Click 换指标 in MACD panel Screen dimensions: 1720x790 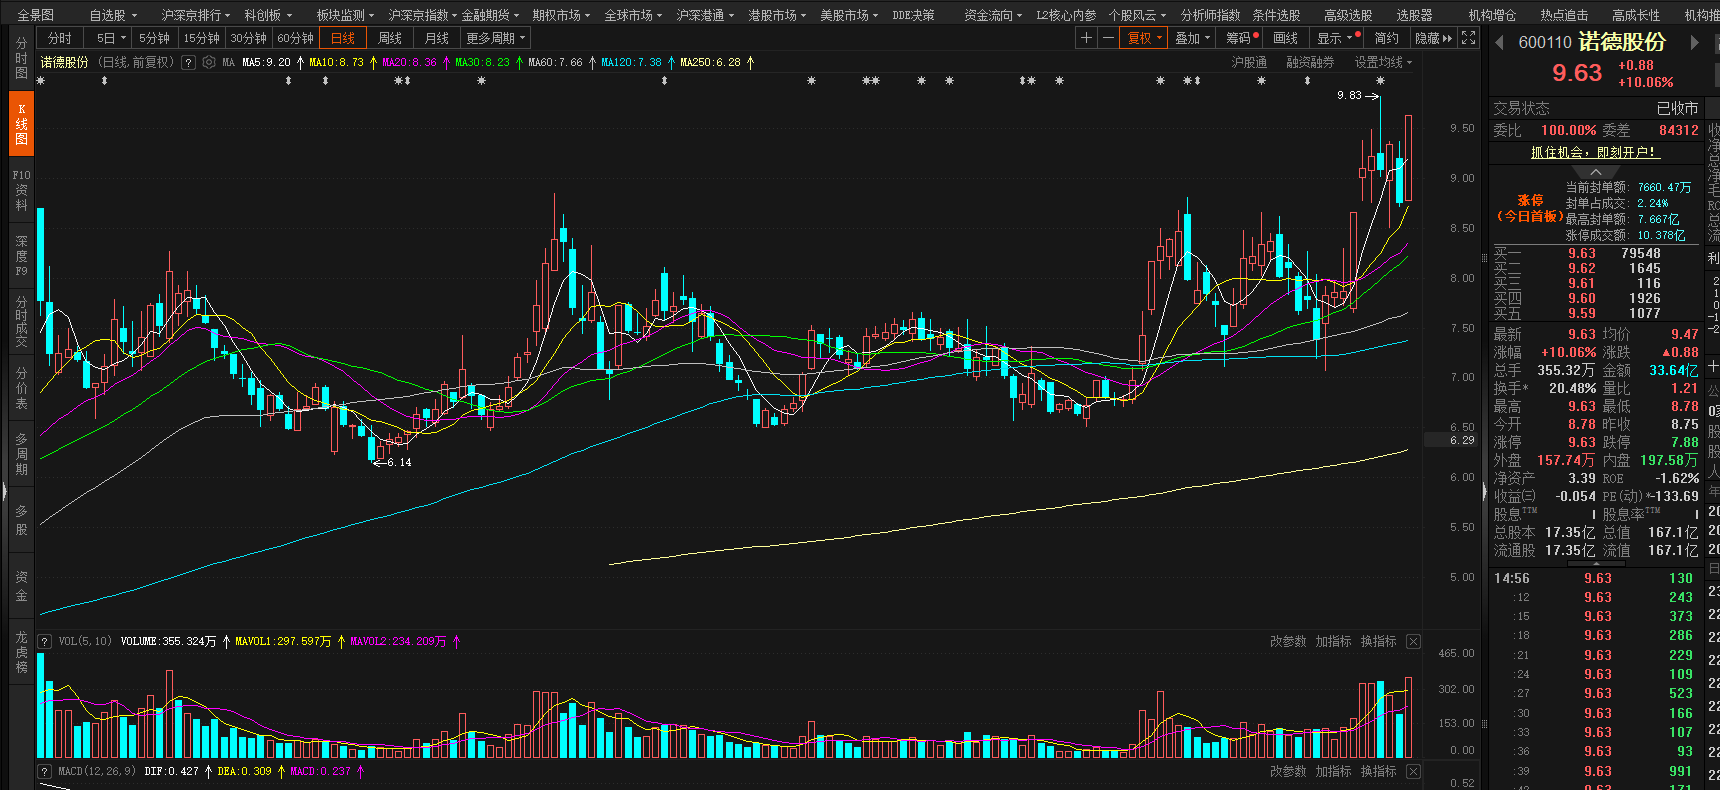1378,771
